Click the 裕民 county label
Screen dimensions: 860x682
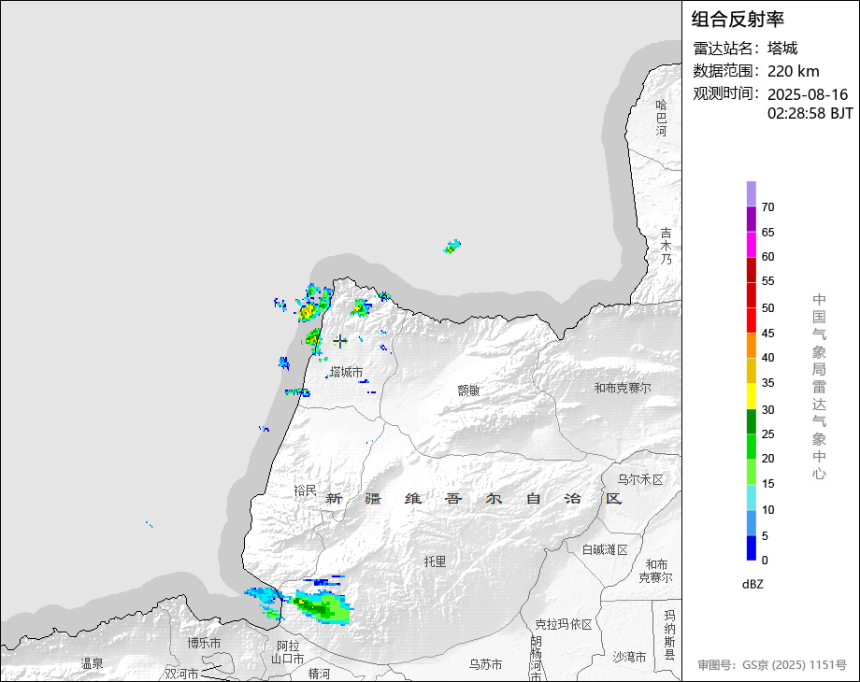tap(305, 491)
